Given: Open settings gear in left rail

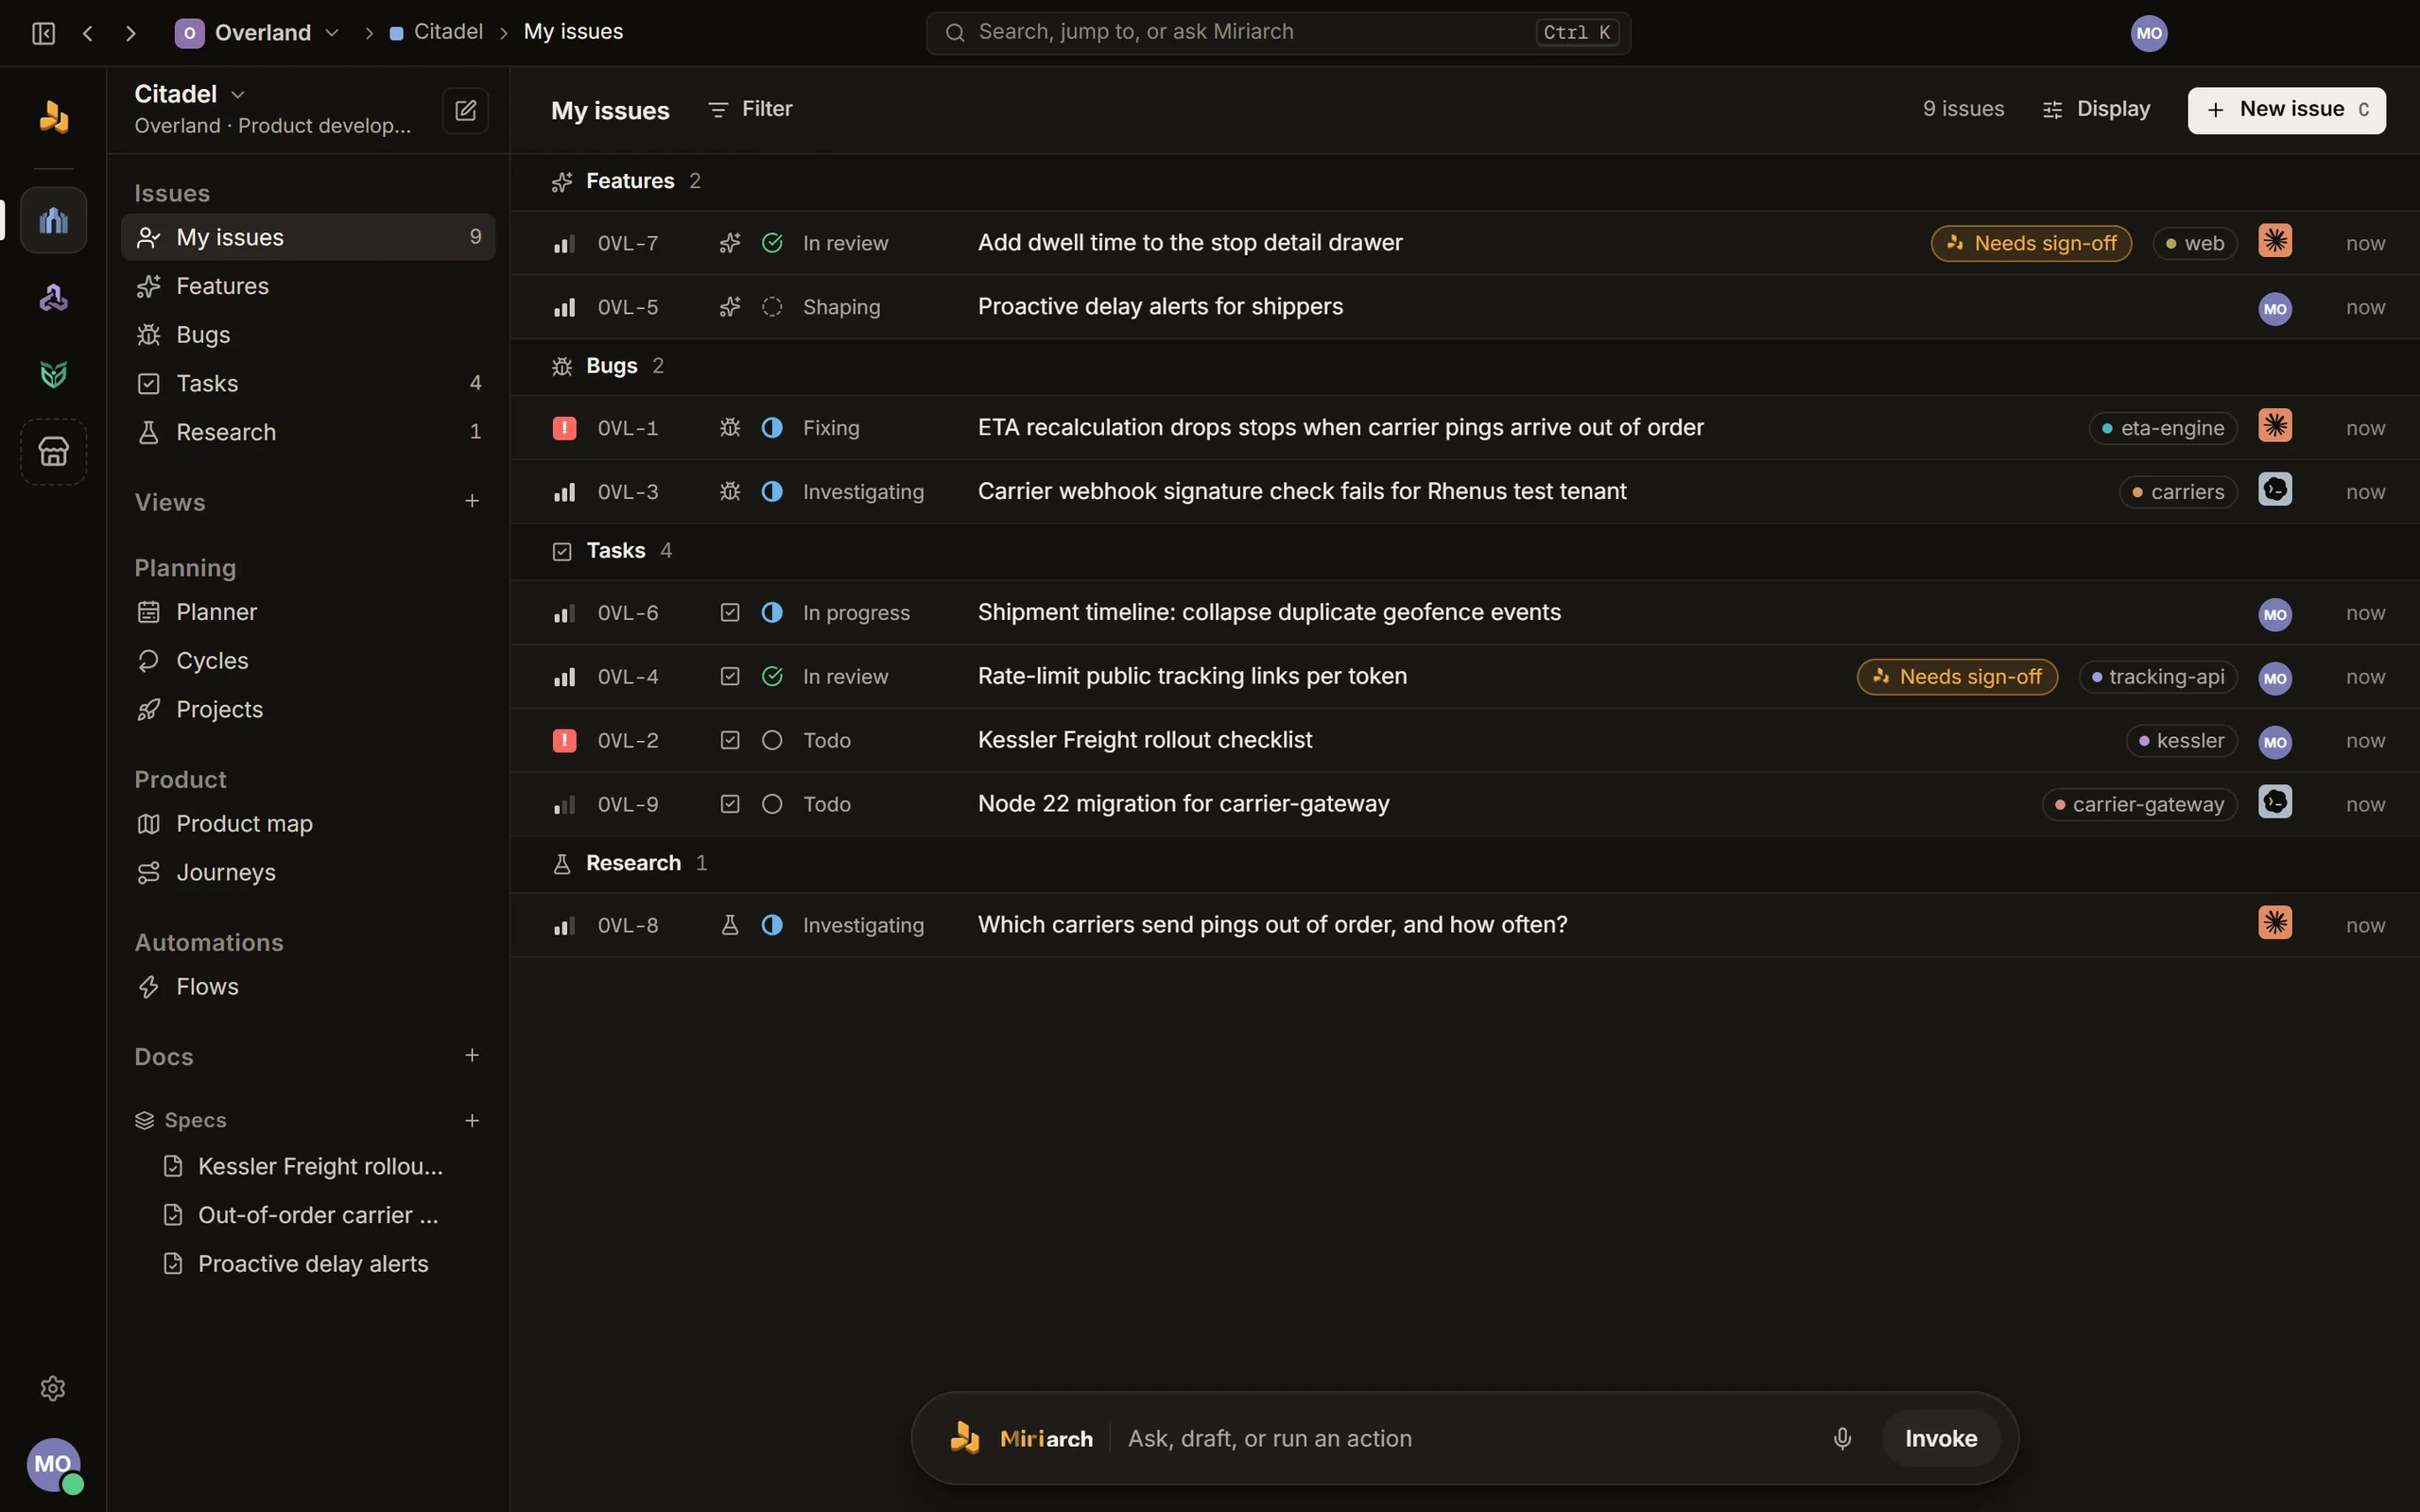Looking at the screenshot, I should pos(53,1388).
